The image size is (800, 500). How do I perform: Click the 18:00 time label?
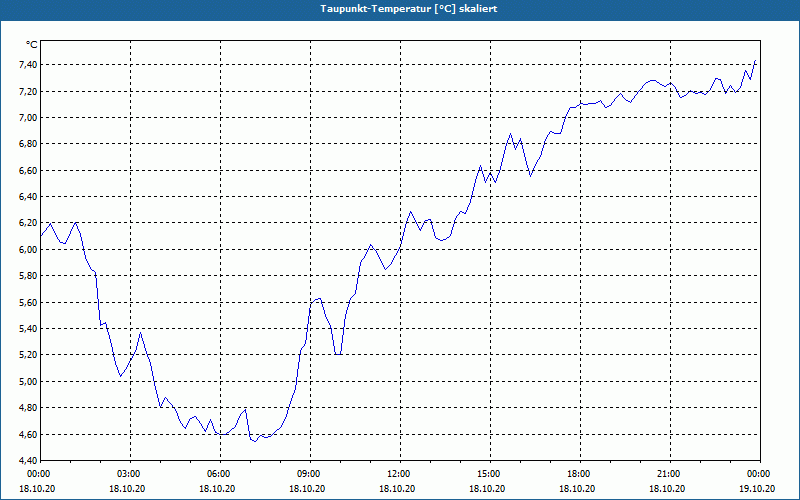(x=580, y=474)
